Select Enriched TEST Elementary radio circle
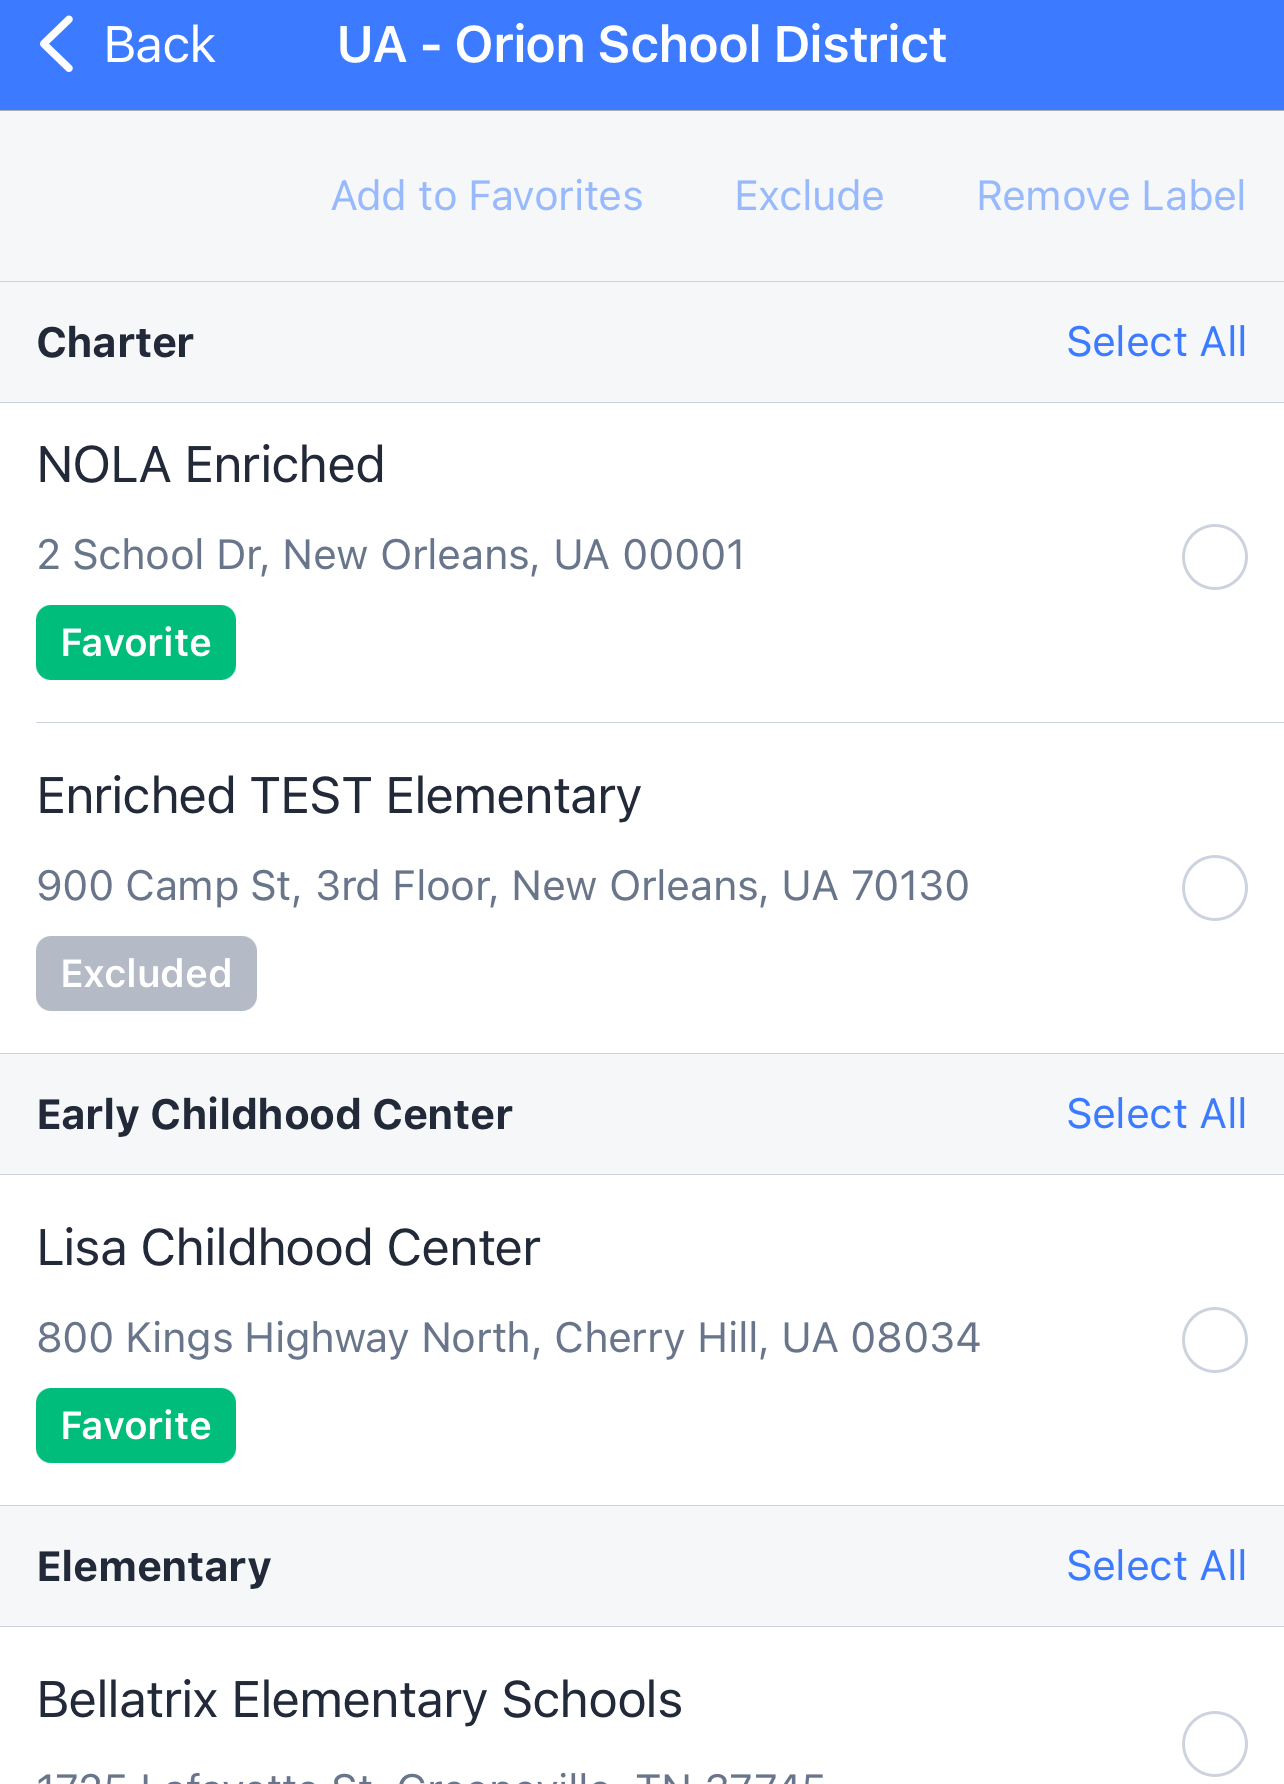Screen dimensions: 1284x1784 pos(1214,887)
